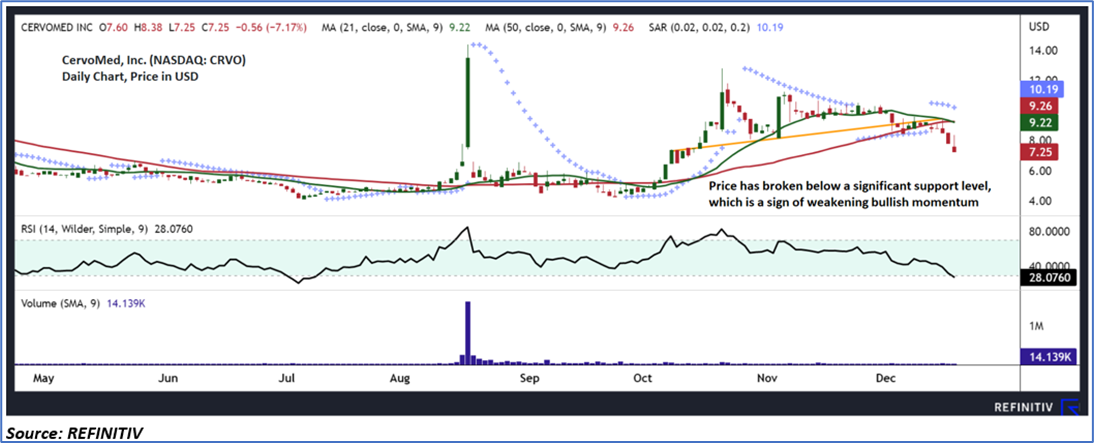Click the Jul label on time axis

click(287, 378)
